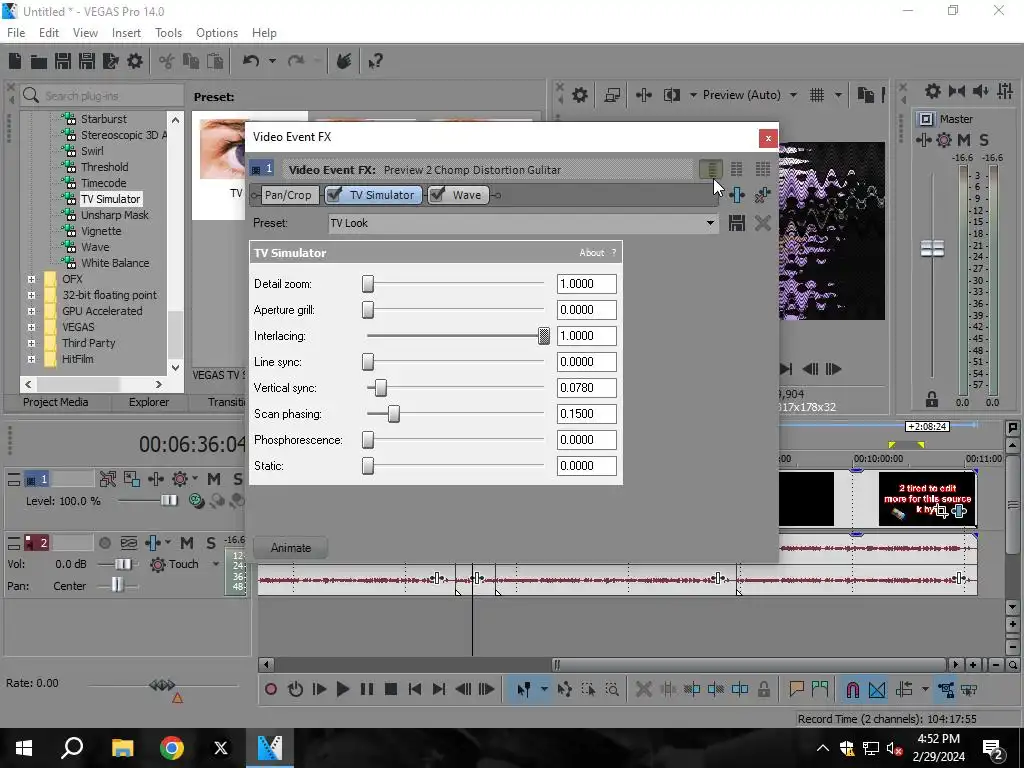Toggle the TV Simulator effect checkbox

click(334, 195)
